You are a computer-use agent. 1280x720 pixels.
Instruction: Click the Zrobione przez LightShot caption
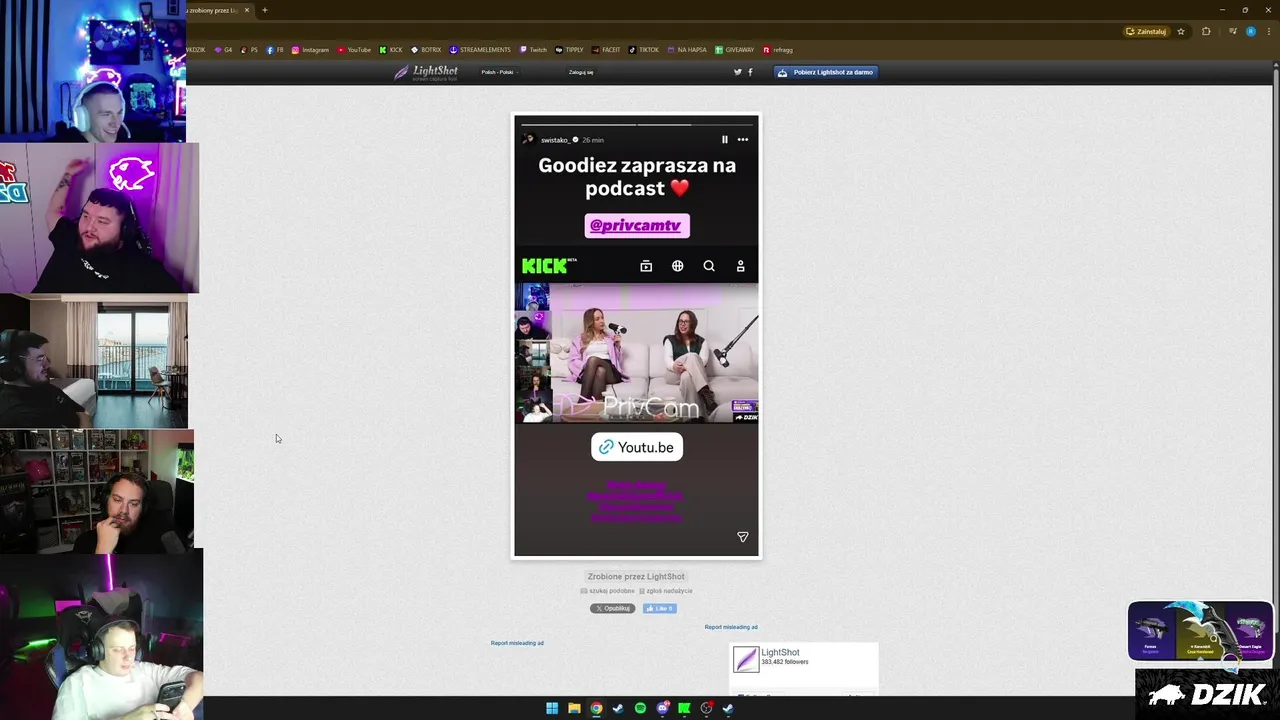636,576
